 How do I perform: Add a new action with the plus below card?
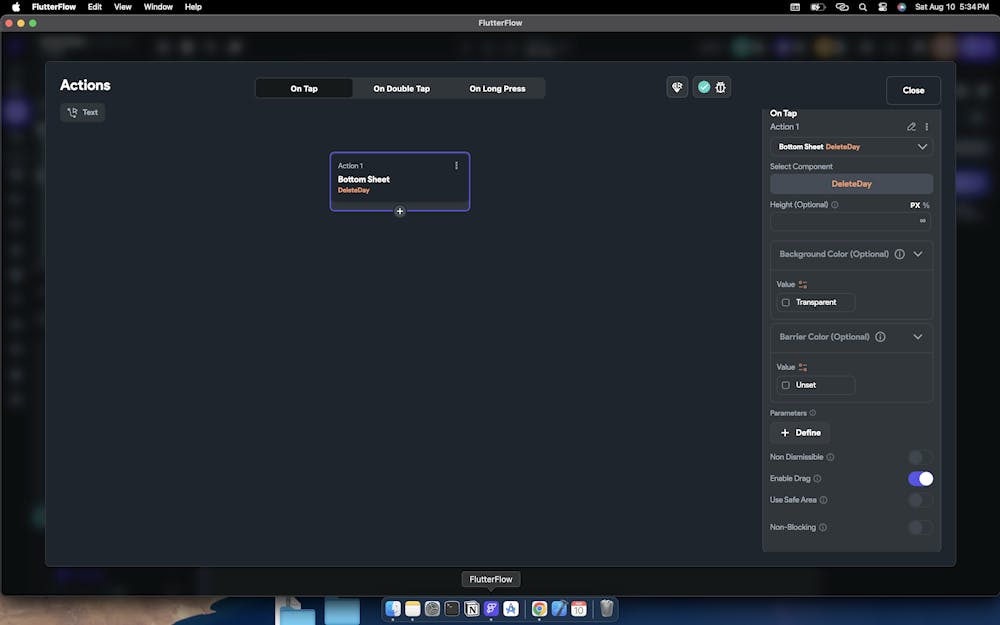coord(400,211)
